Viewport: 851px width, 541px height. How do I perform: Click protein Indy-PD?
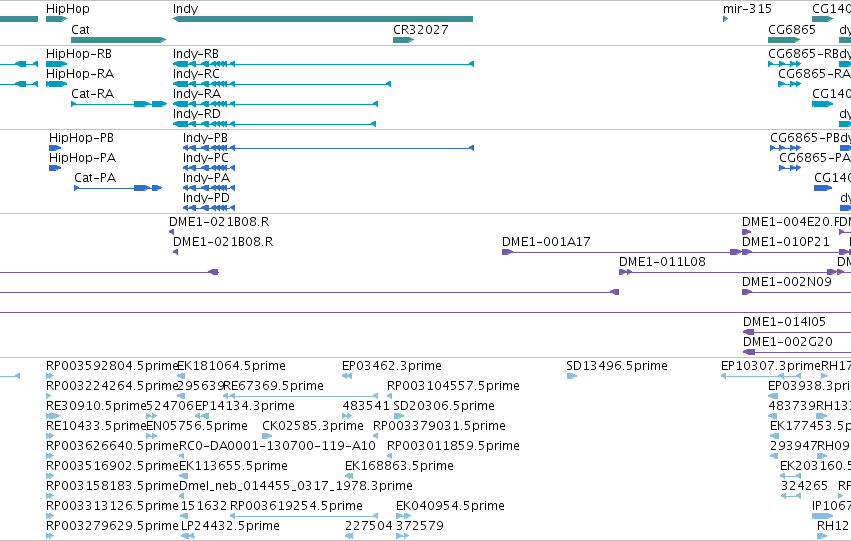(206, 198)
